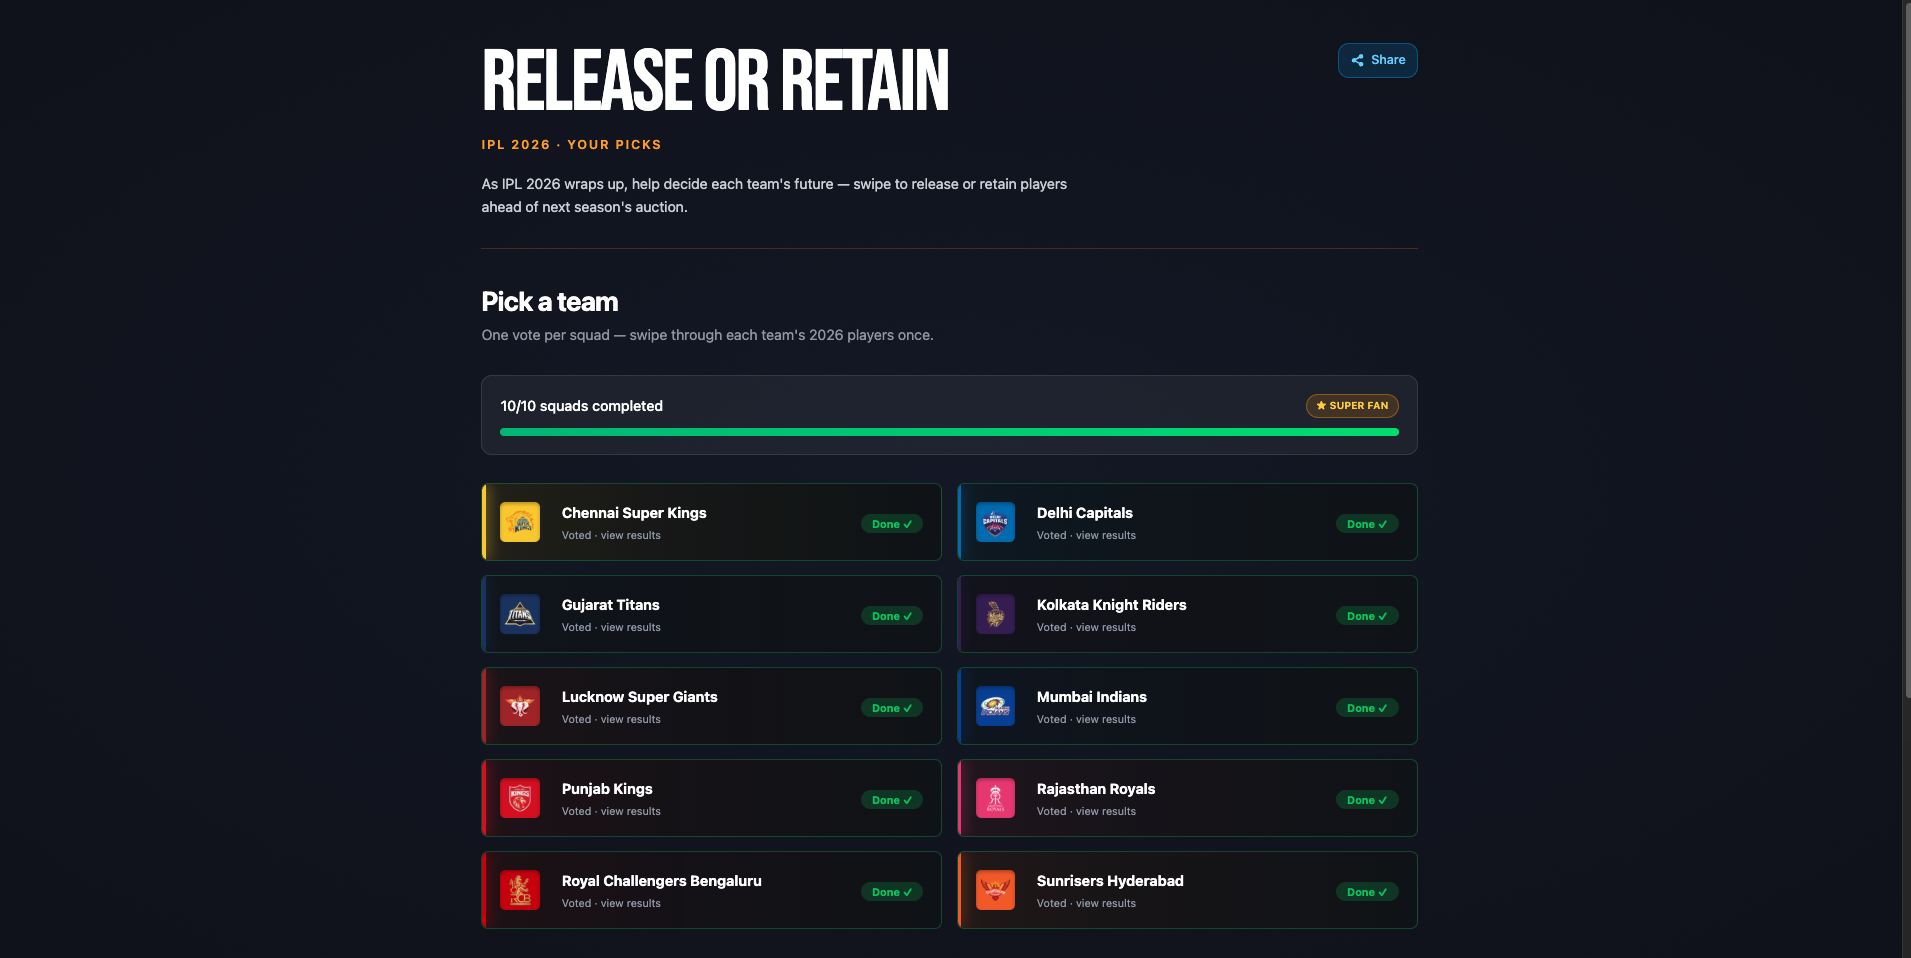The width and height of the screenshot is (1911, 958).
Task: Open Gujarat Titans' view results link
Action: click(x=611, y=627)
